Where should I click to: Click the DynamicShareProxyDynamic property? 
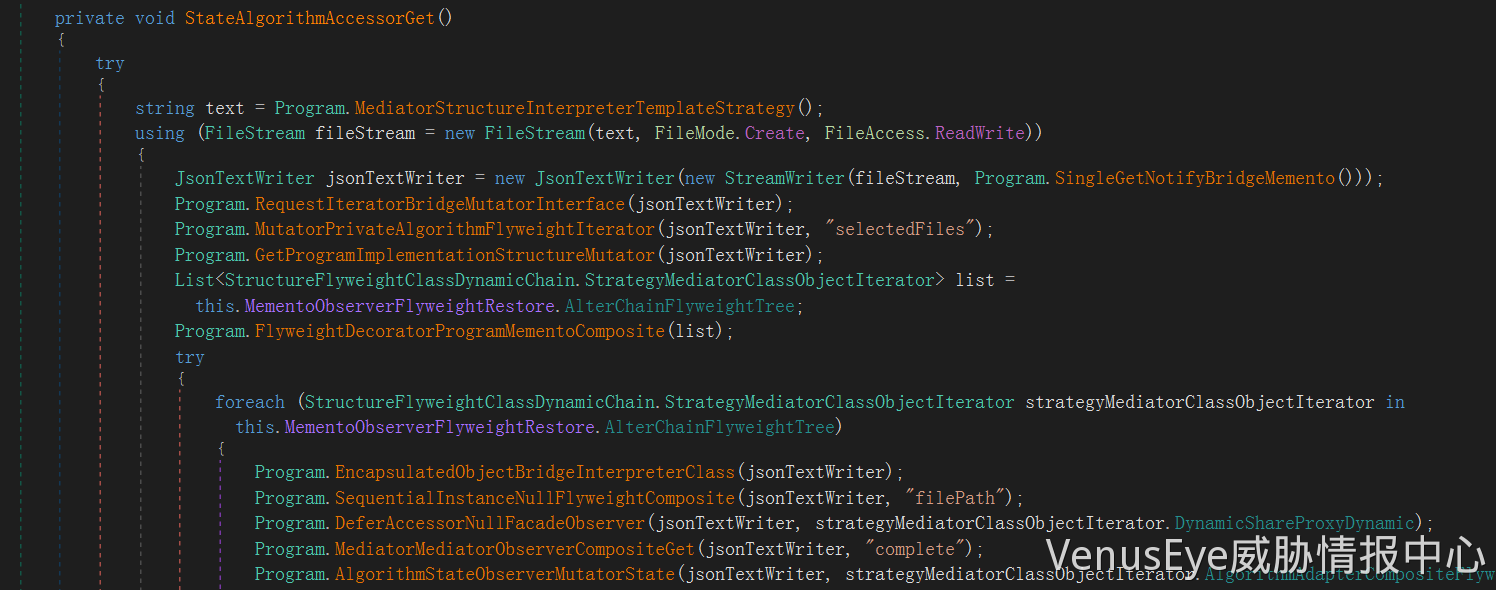click(x=1294, y=523)
